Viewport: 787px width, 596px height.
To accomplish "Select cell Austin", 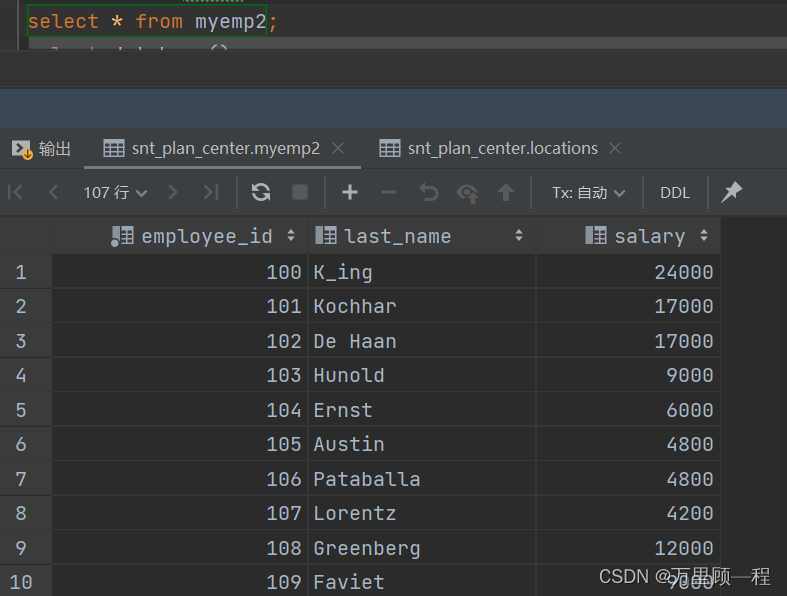I will (422, 444).
